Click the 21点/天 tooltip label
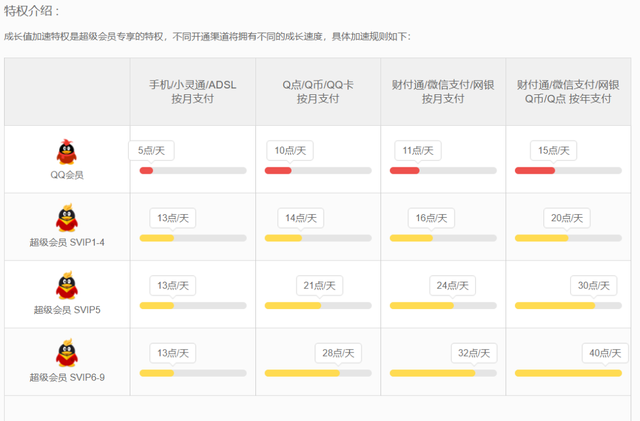Screen dimensions: 640x421 (320, 285)
